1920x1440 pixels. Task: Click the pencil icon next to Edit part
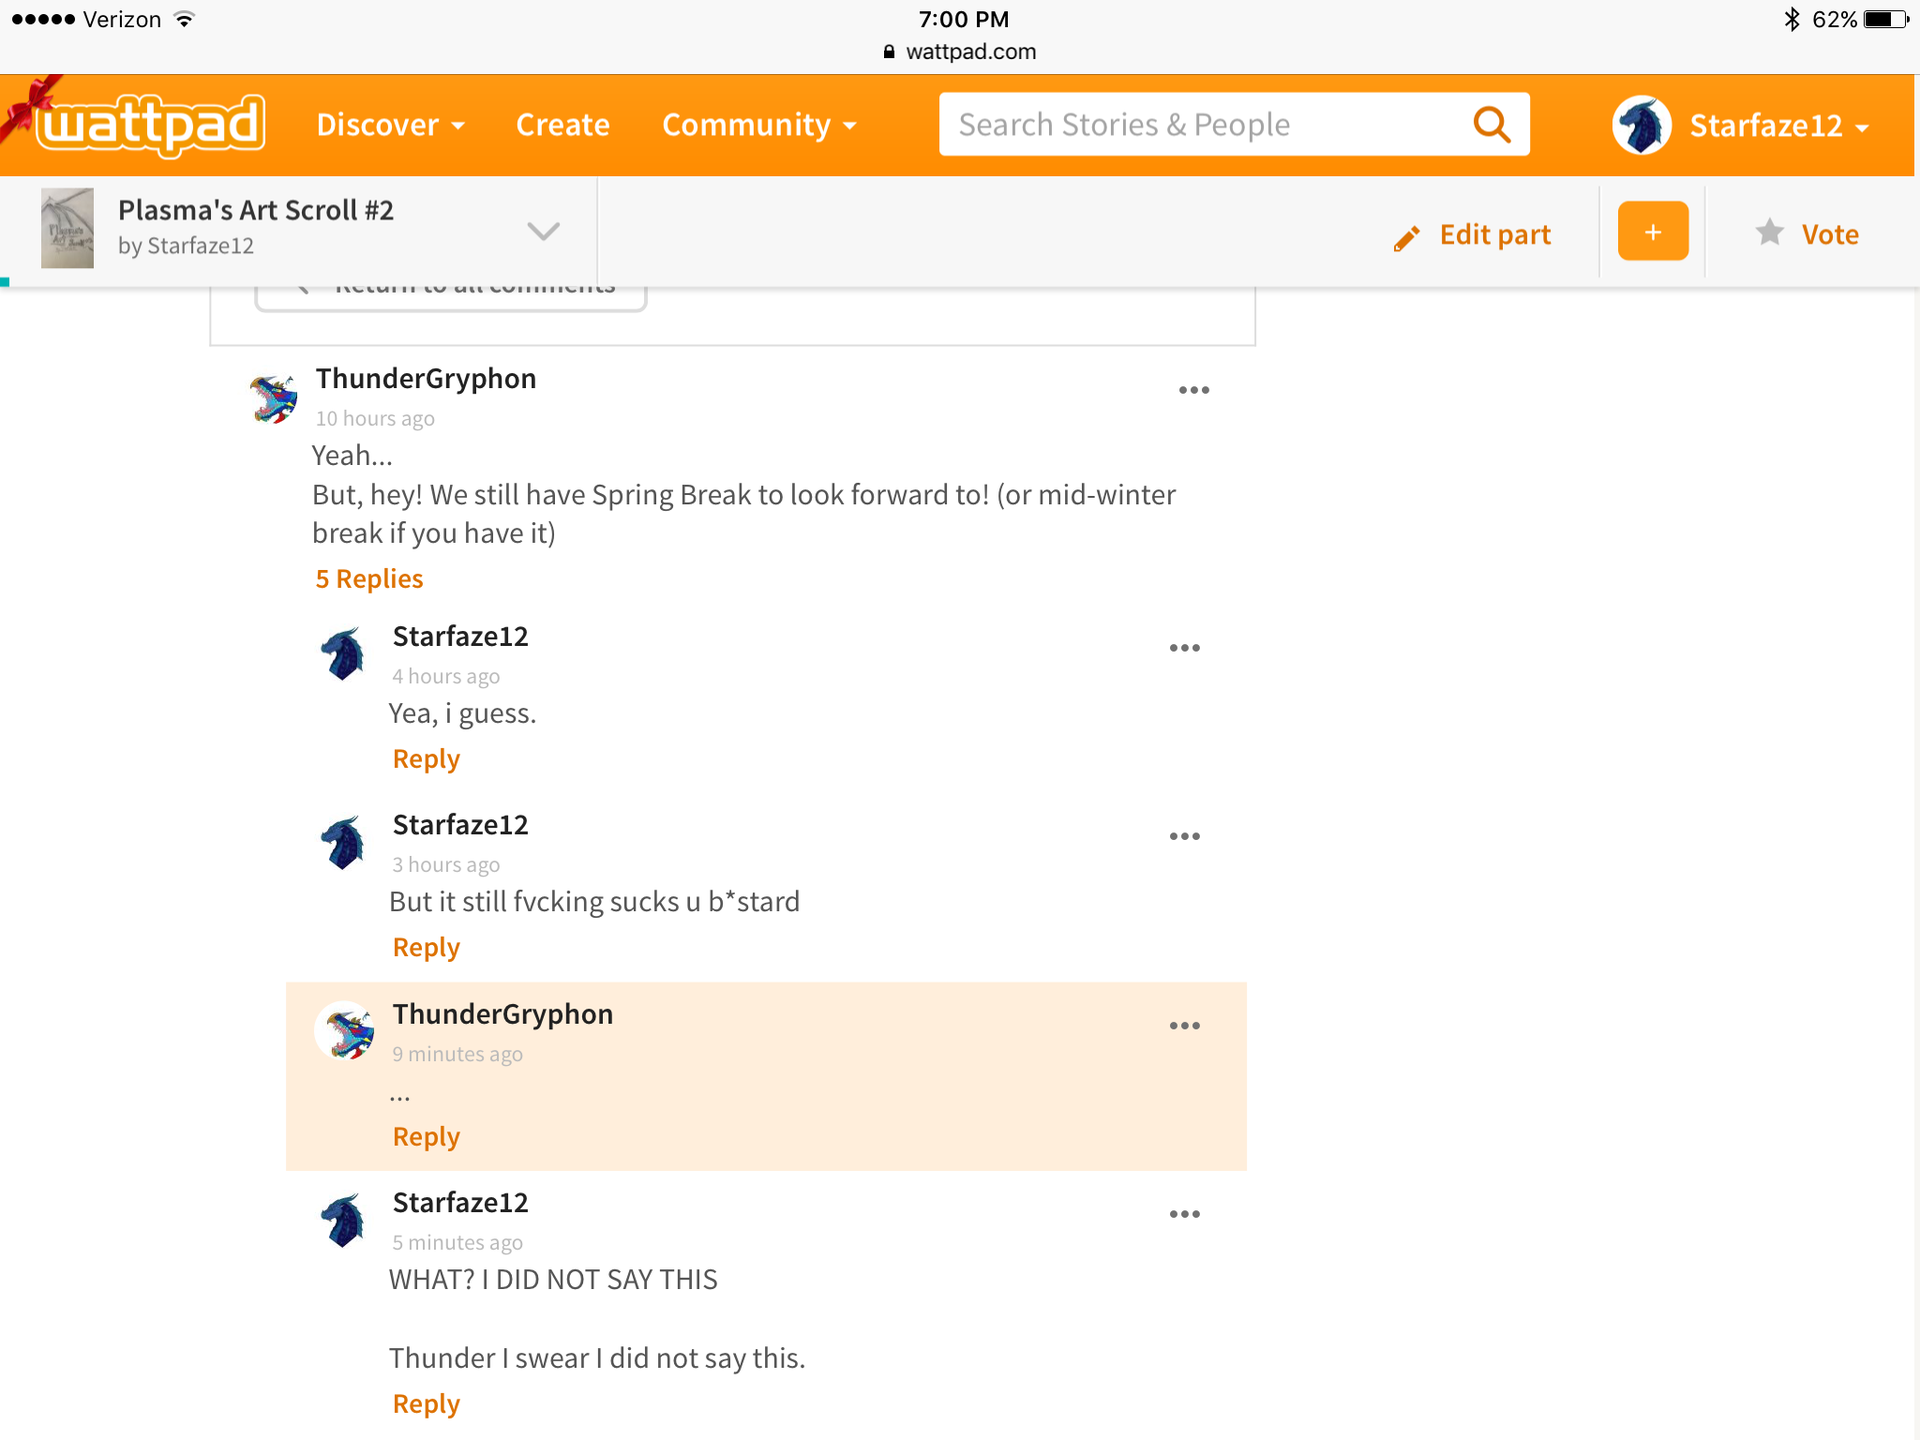[1406, 237]
